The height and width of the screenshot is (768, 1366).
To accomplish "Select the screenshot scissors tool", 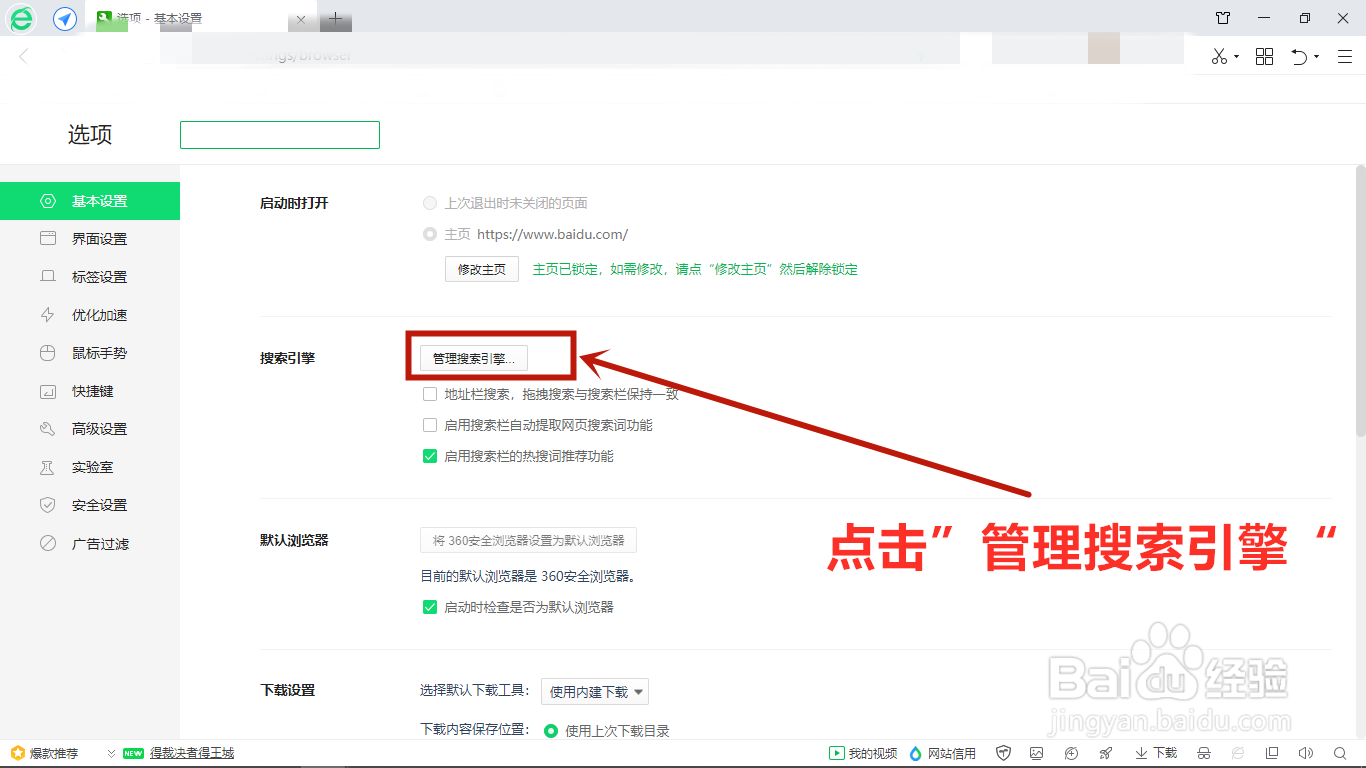I will (1218, 56).
